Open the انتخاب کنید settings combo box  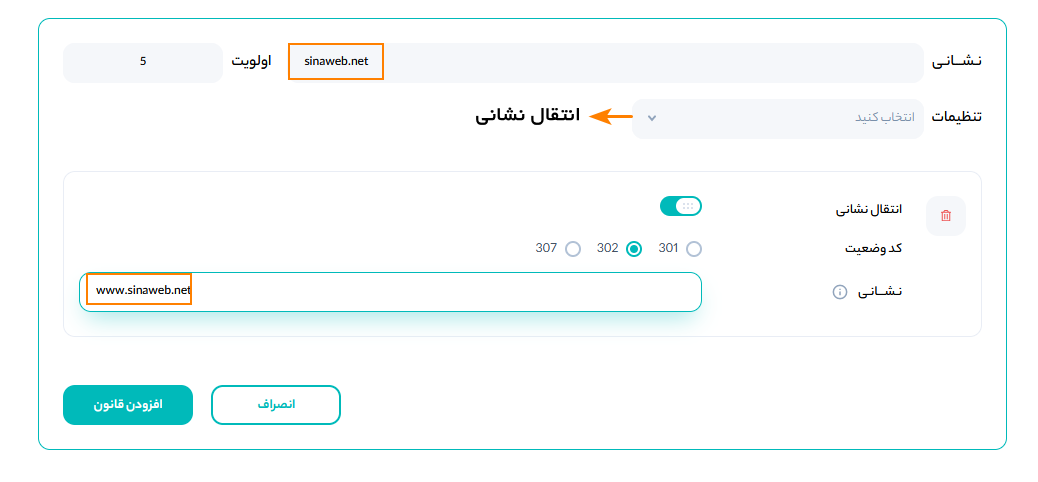[x=778, y=118]
